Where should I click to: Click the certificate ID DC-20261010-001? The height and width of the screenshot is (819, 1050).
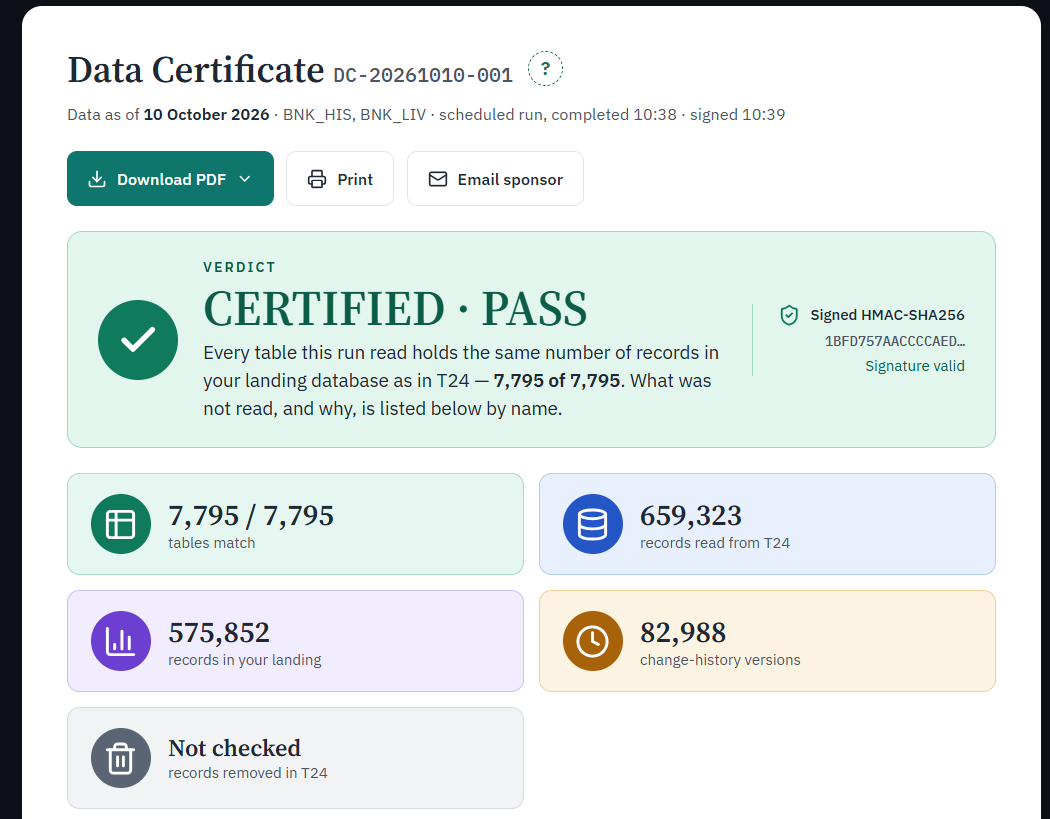(x=423, y=75)
